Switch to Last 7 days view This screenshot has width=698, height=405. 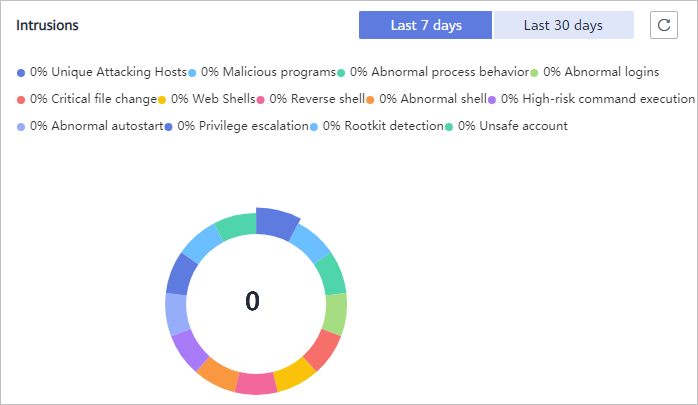pos(426,25)
